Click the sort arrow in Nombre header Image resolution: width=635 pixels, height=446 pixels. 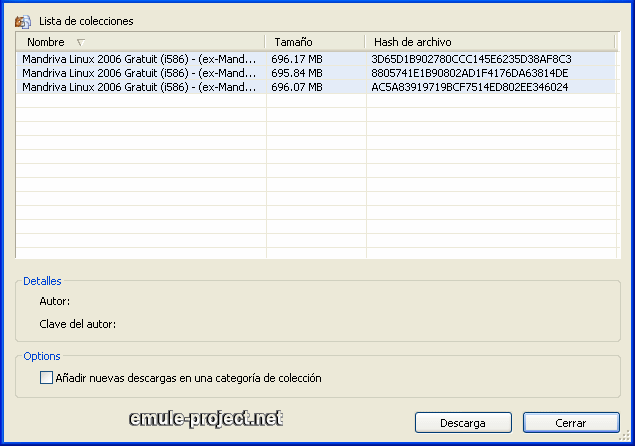(x=80, y=42)
